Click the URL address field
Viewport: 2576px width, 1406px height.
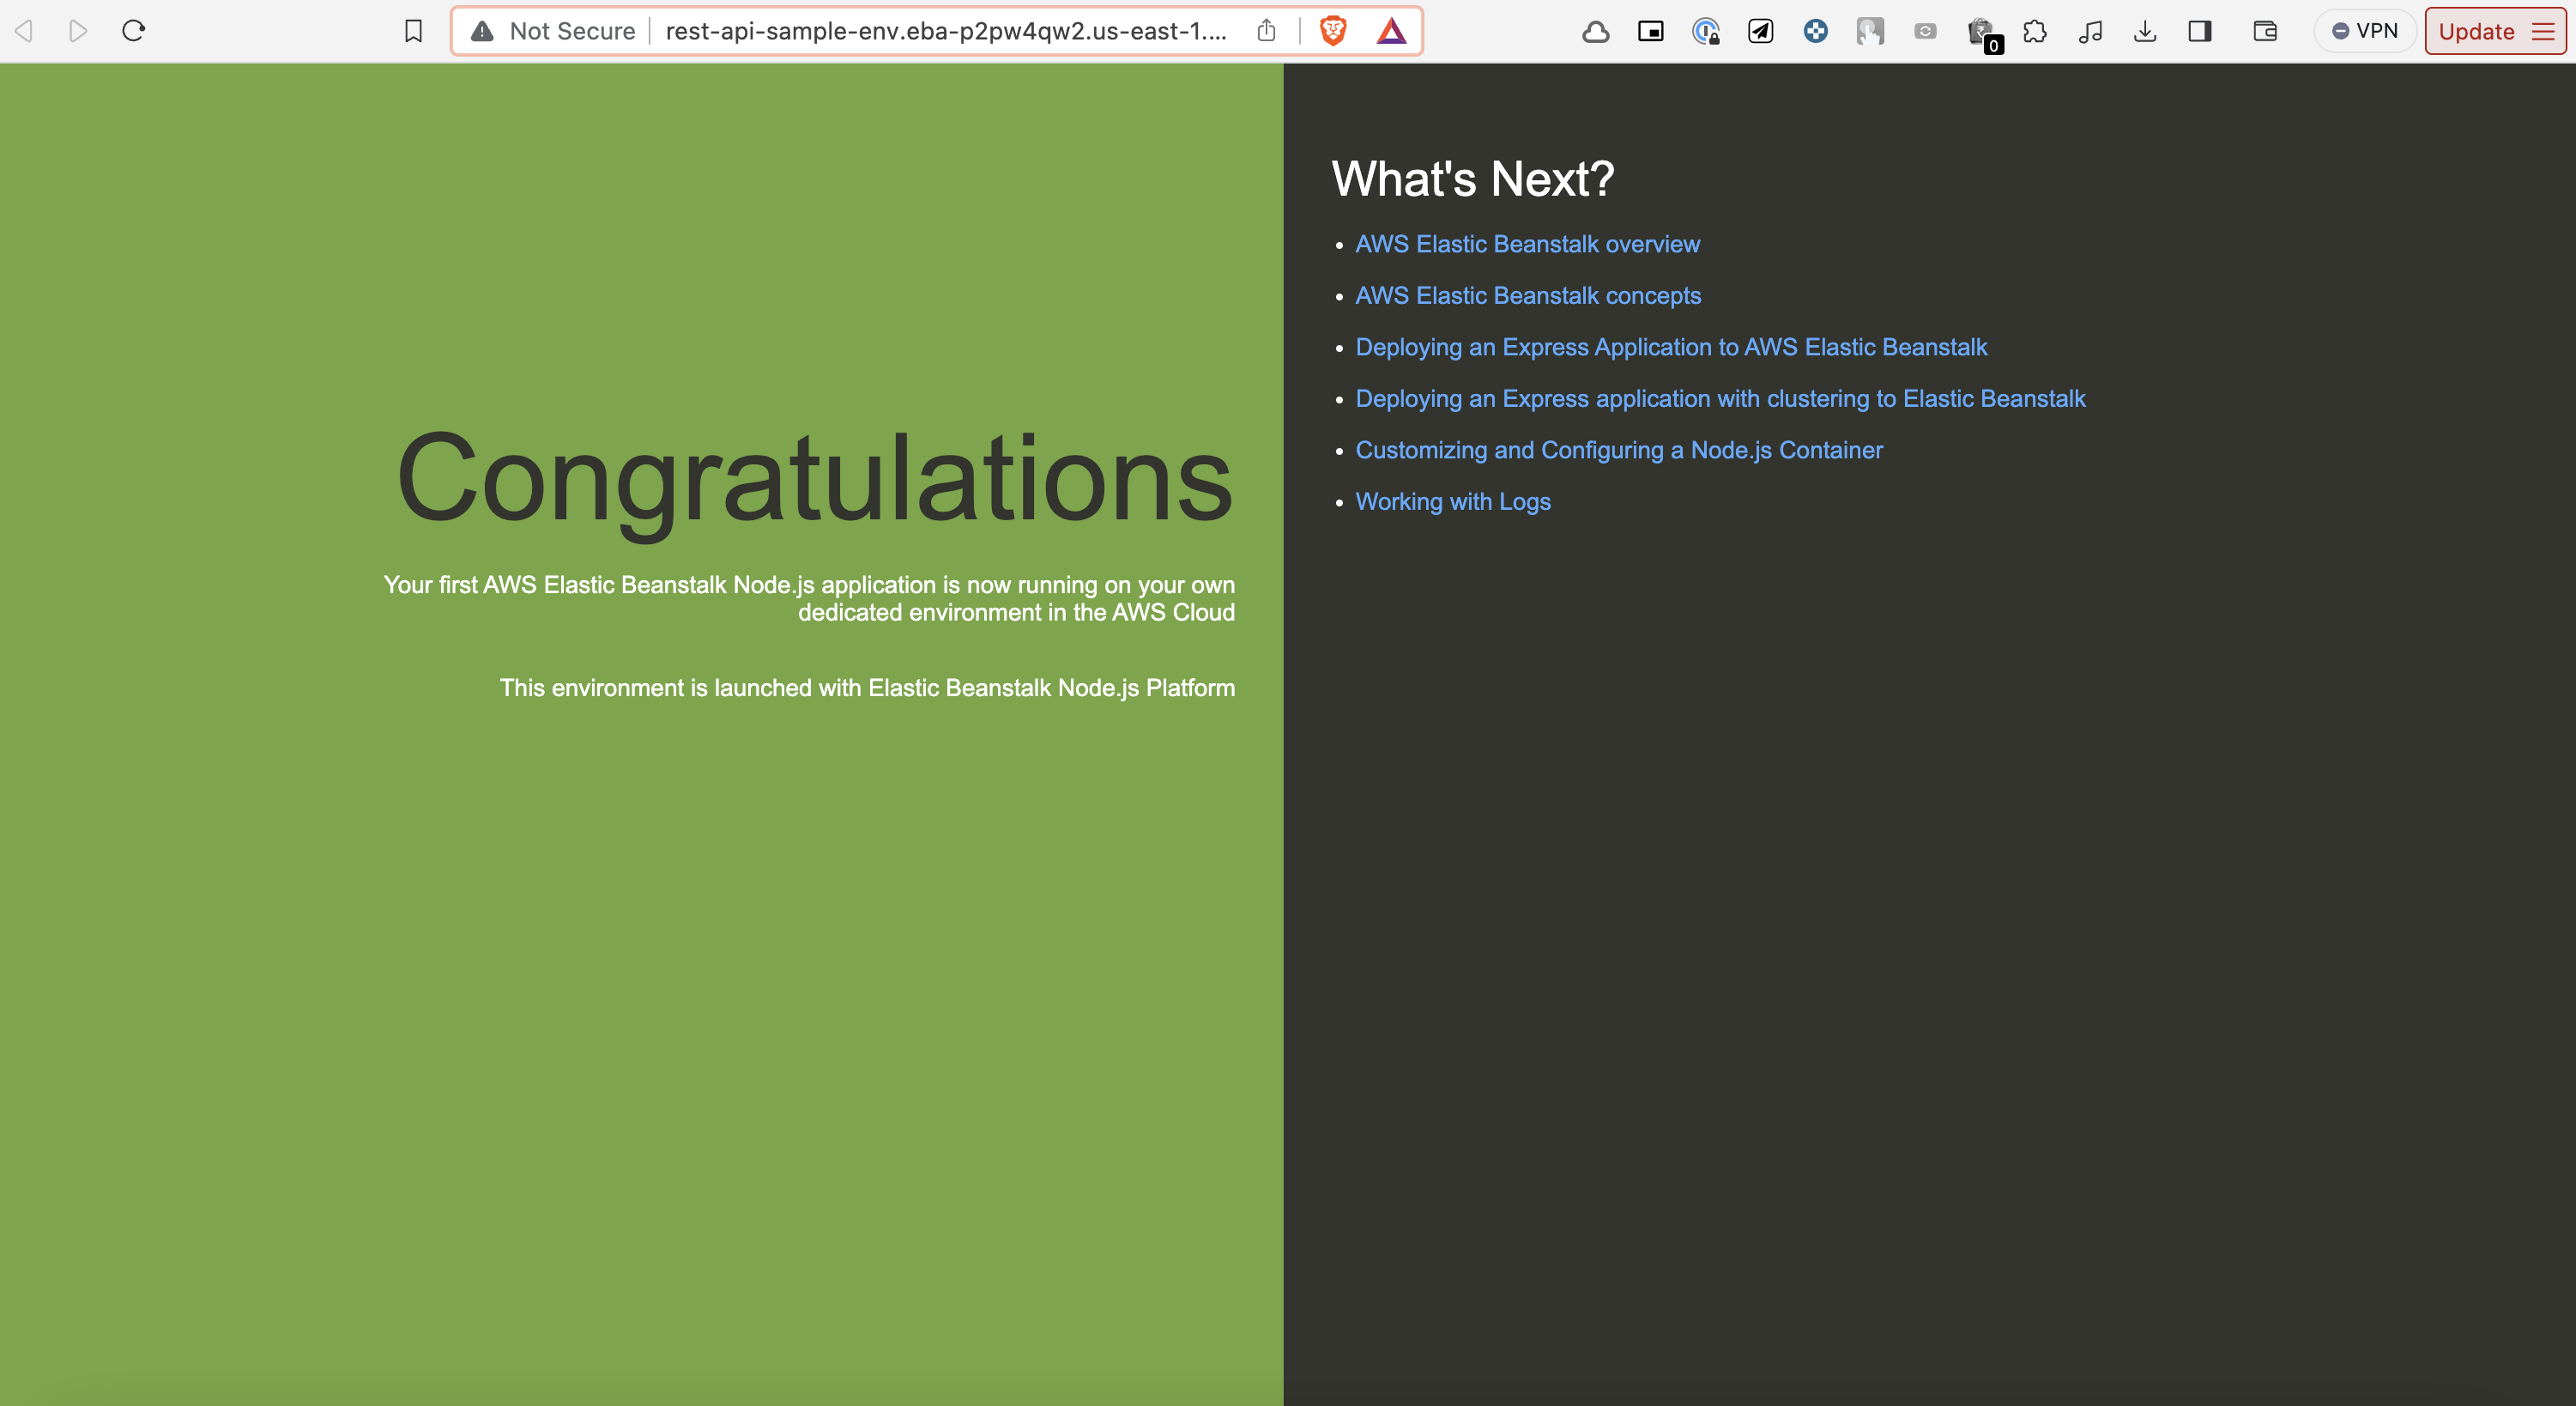pos(945,31)
